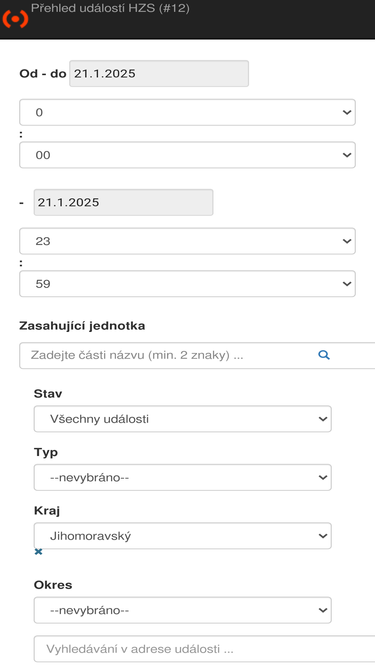Click the Přehled událostí HZS (#12) title
Screen dimensions: 375x667
(110, 8)
